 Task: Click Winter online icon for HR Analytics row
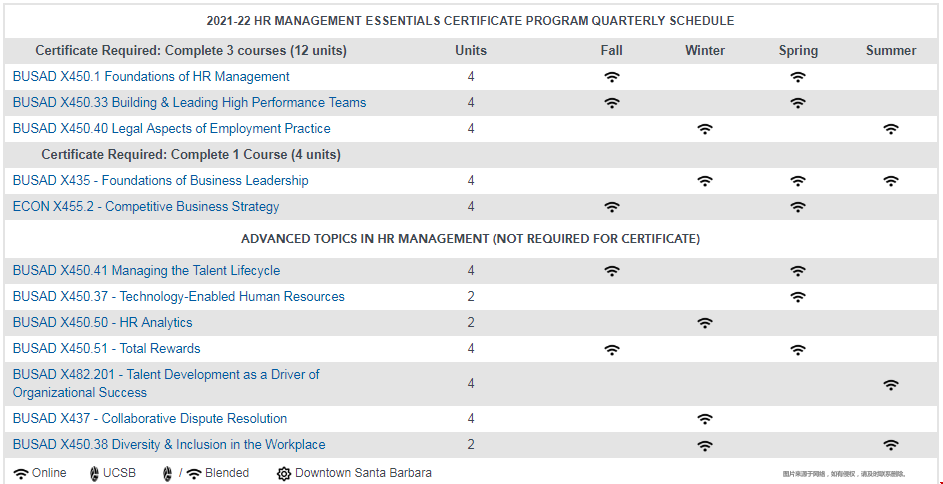tap(705, 323)
